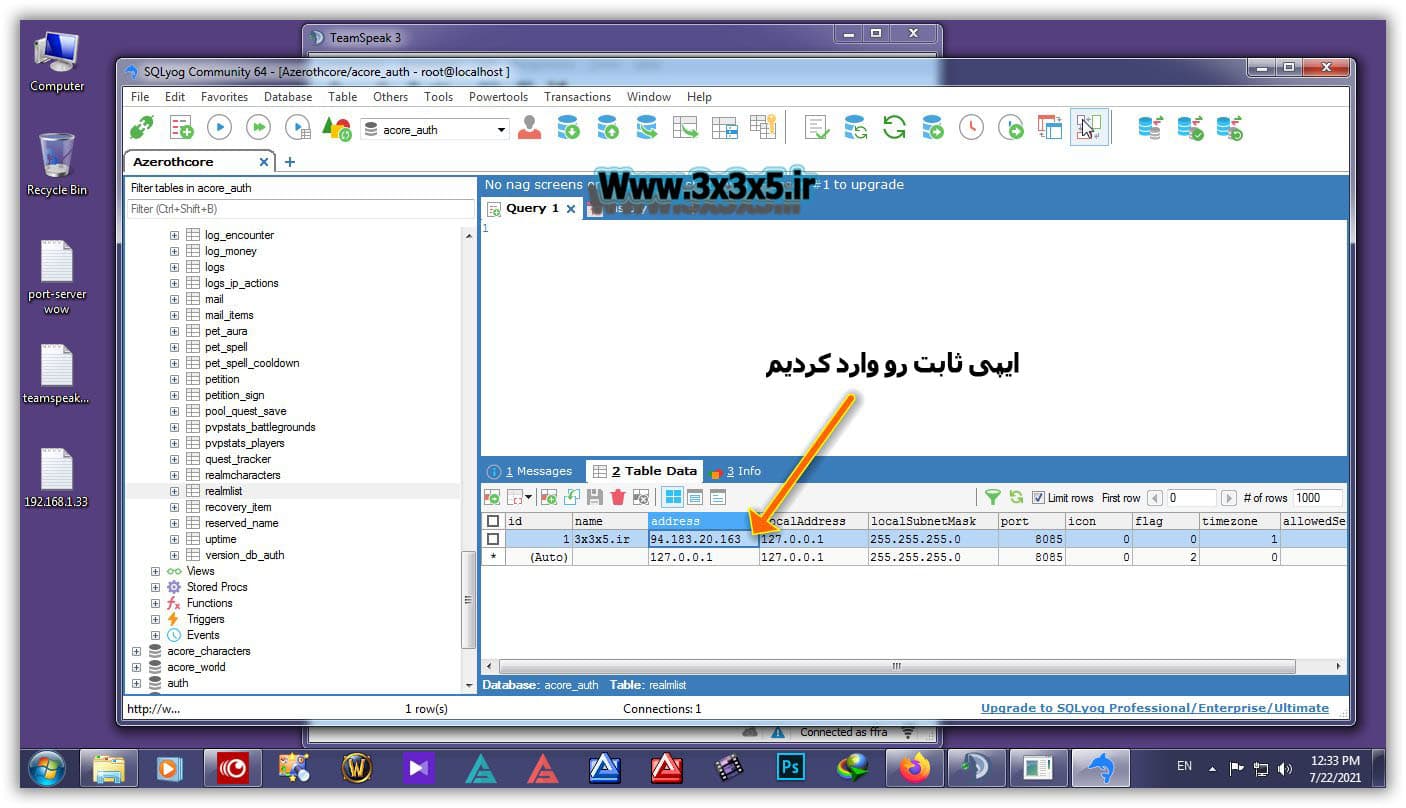Viewport: 1406px width, 808px height.
Task: Expand the acore_world database node
Action: pyautogui.click(x=137, y=667)
